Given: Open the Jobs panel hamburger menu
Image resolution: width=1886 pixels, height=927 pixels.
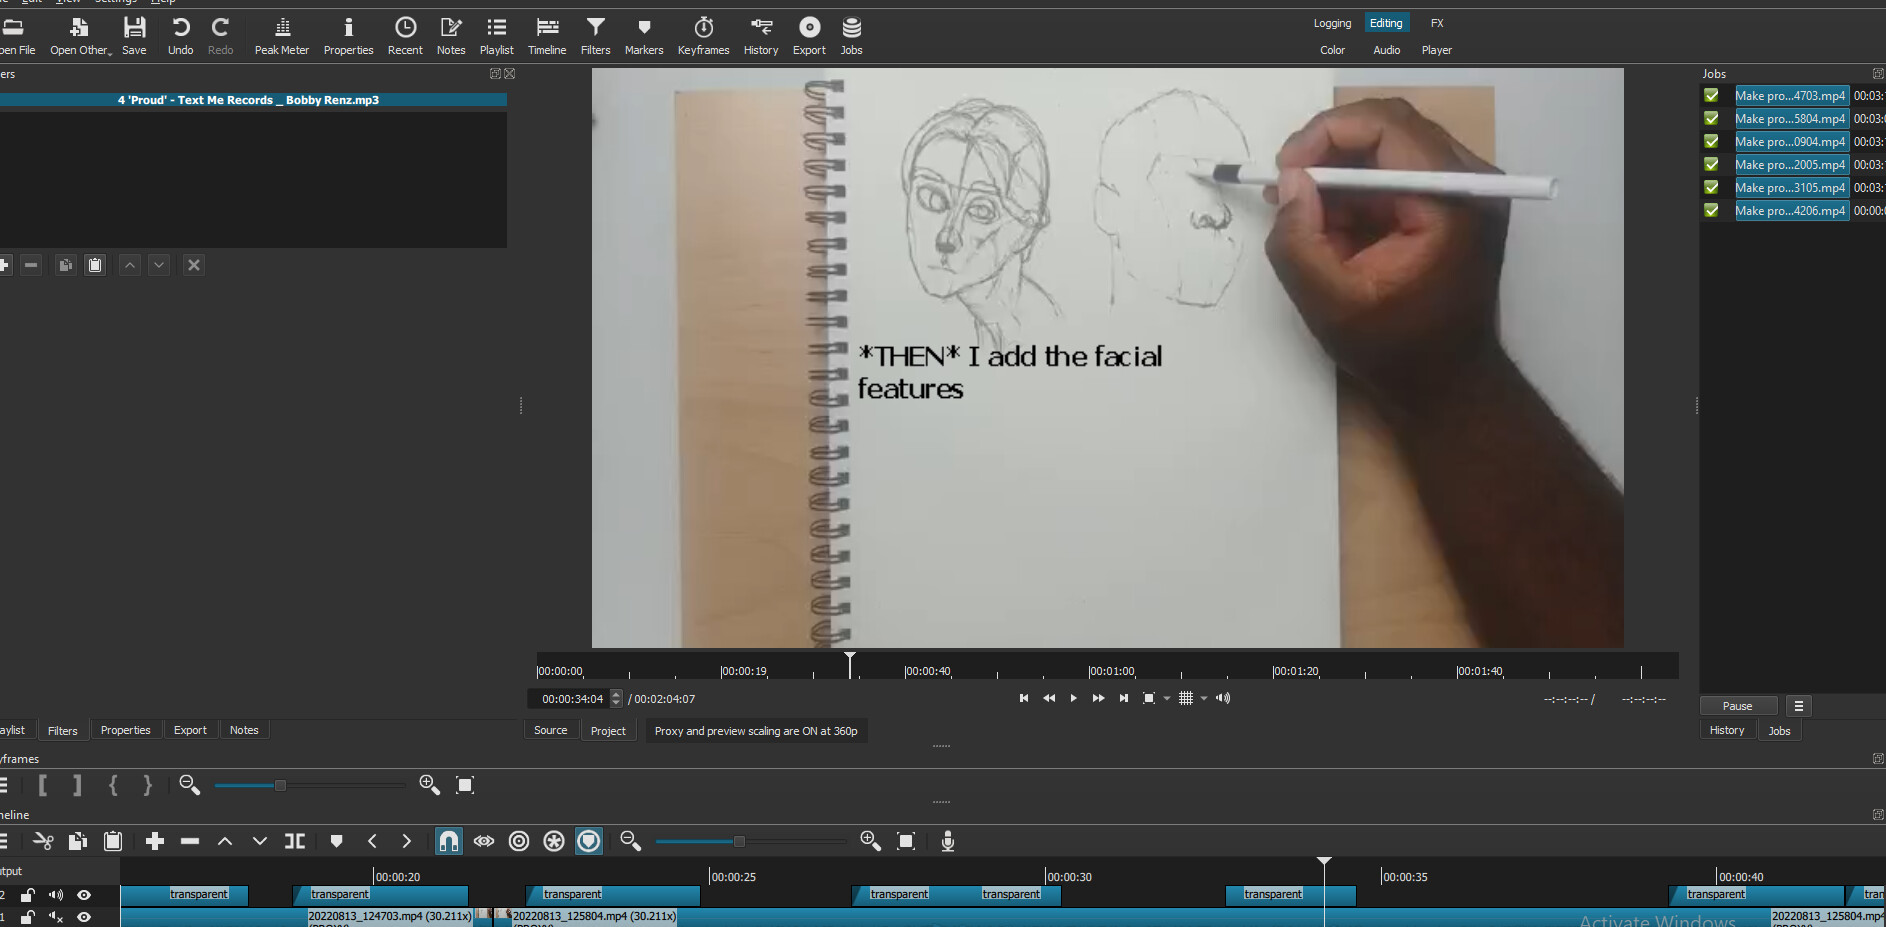Looking at the screenshot, I should pyautogui.click(x=1798, y=706).
